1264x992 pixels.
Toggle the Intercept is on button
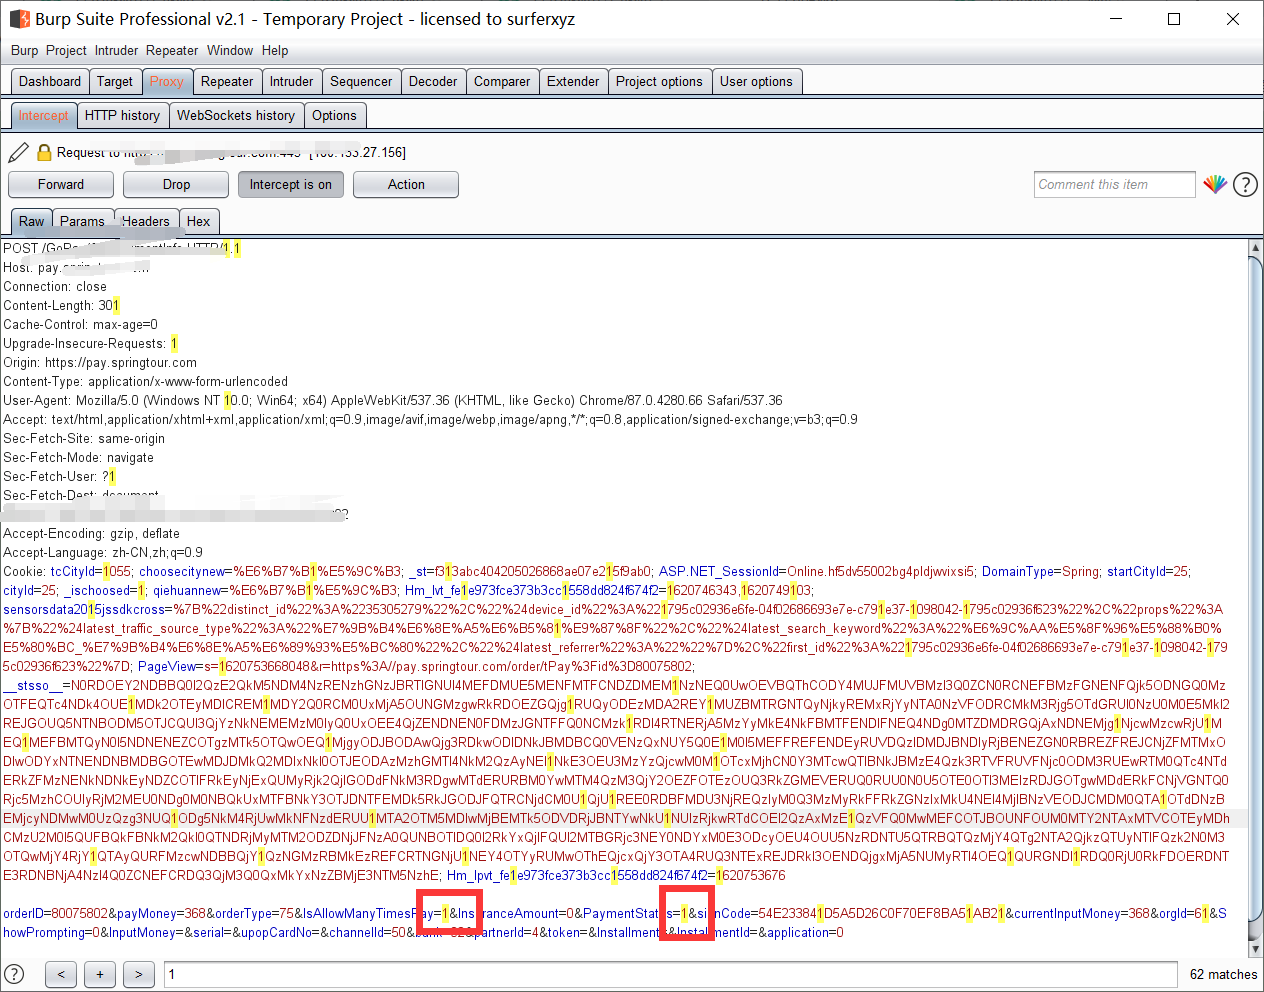click(x=291, y=184)
